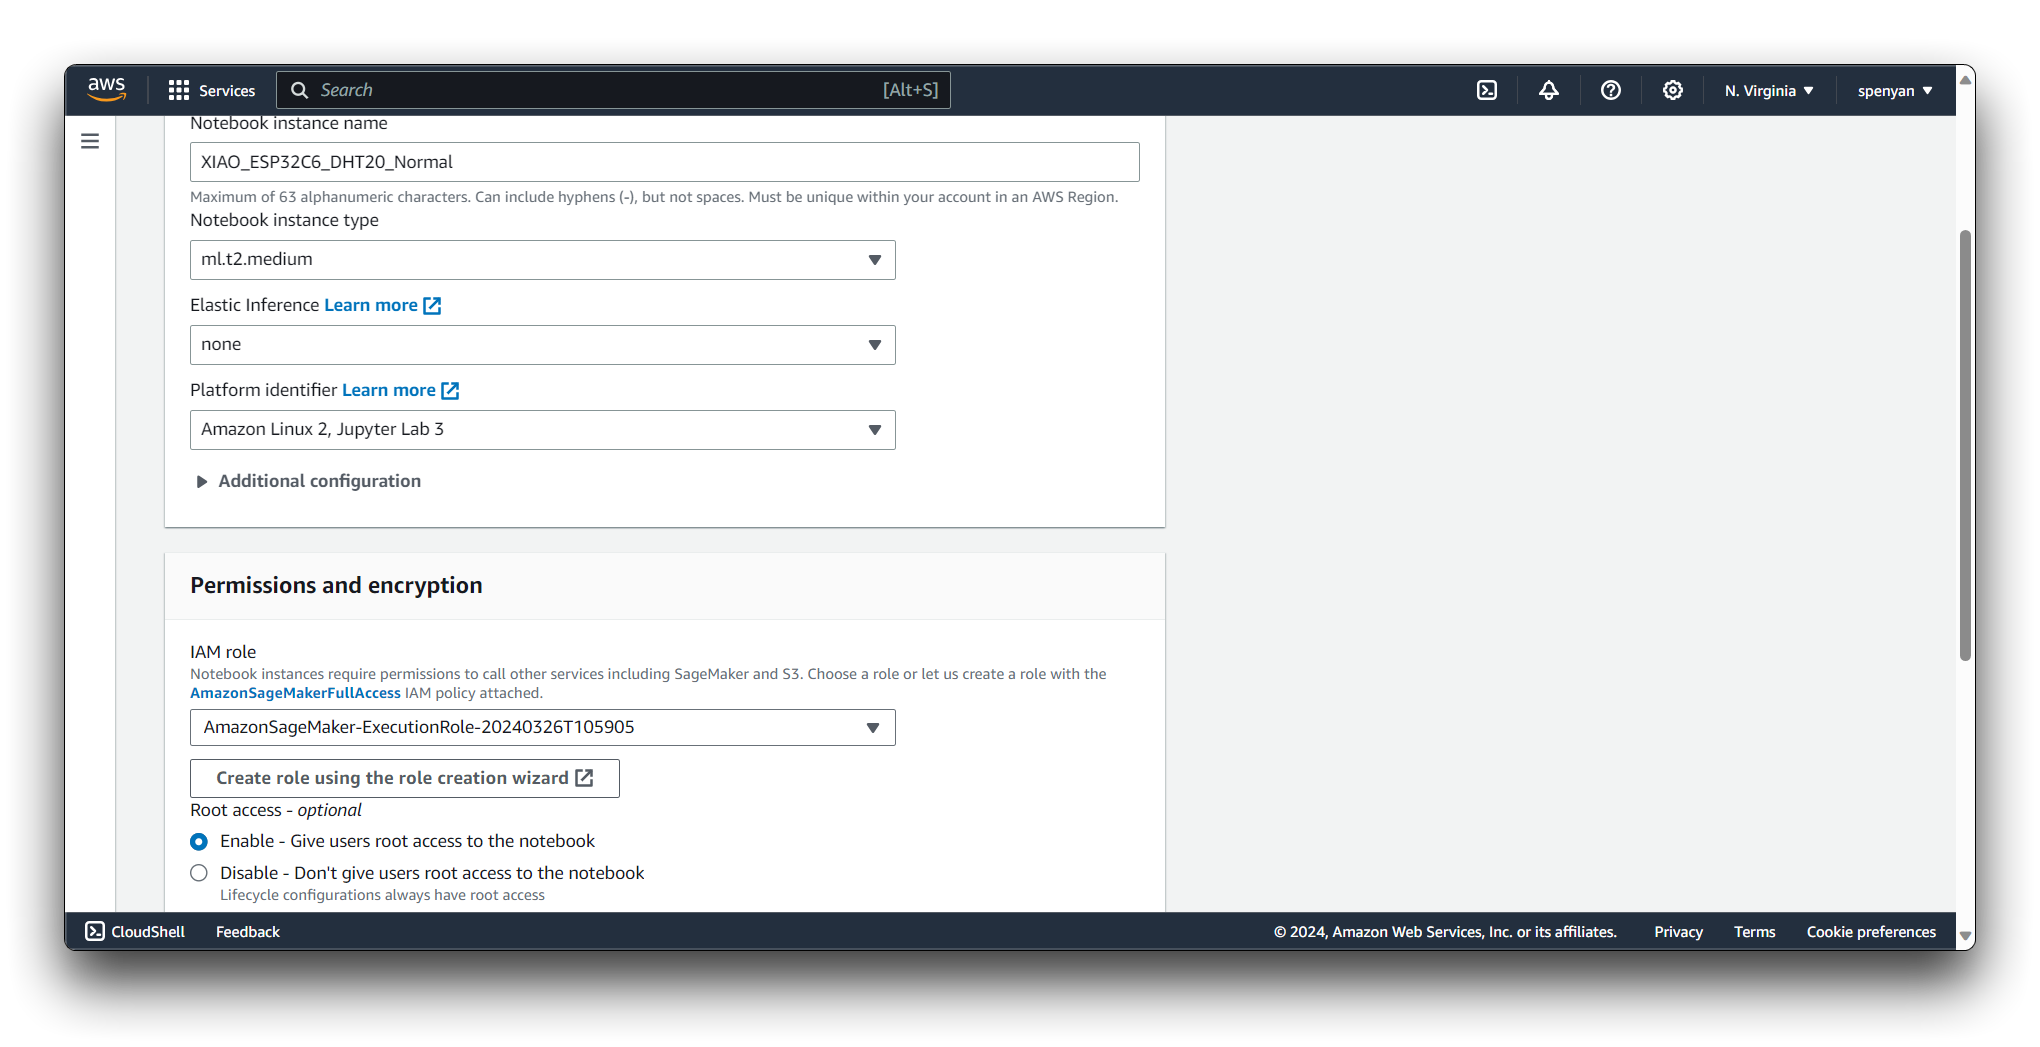
Task: Click the CloudShell icon in the footer
Action: 95,931
